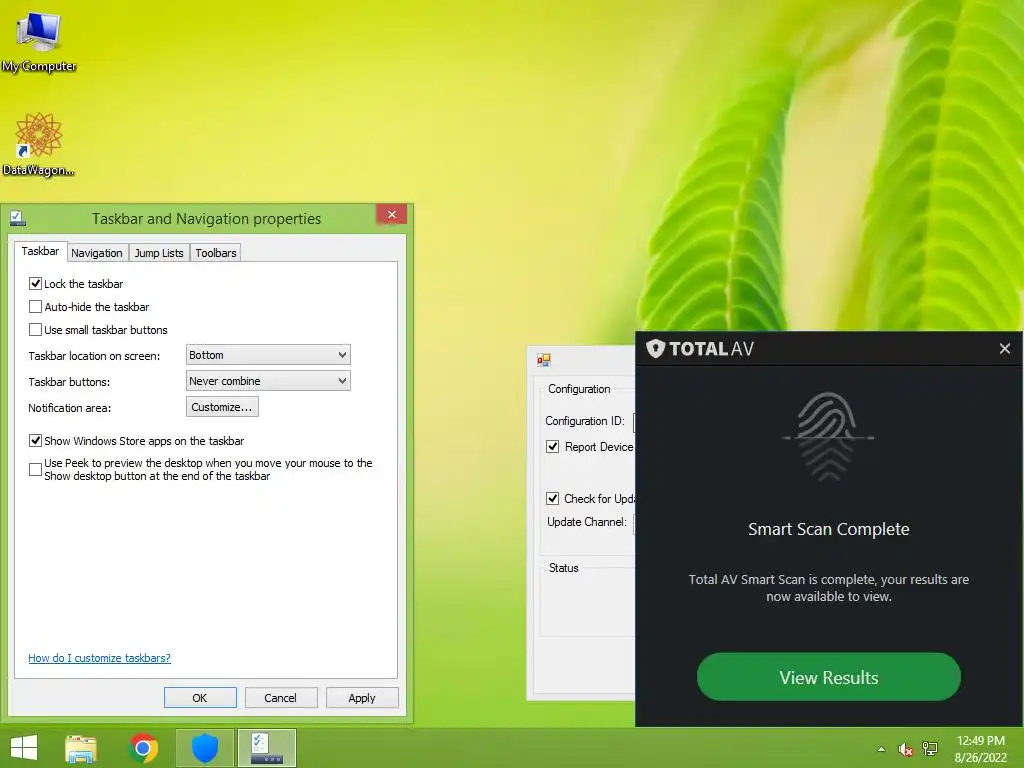Screen dimensions: 1024x768
Task: Click the fingerprint scan graphic
Action: (x=828, y=437)
